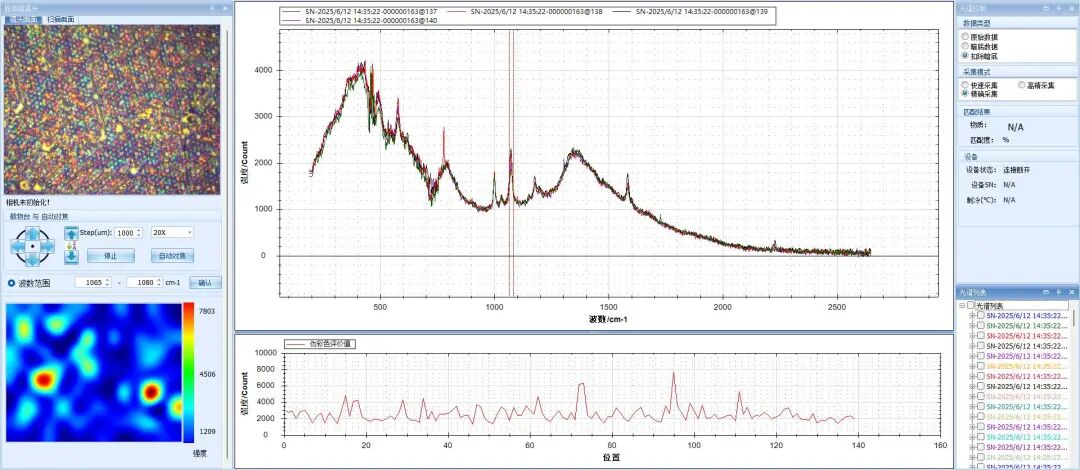Open the 光谱列表 panel window position menu
This screenshot has height=470, width=1080.
[1047, 292]
